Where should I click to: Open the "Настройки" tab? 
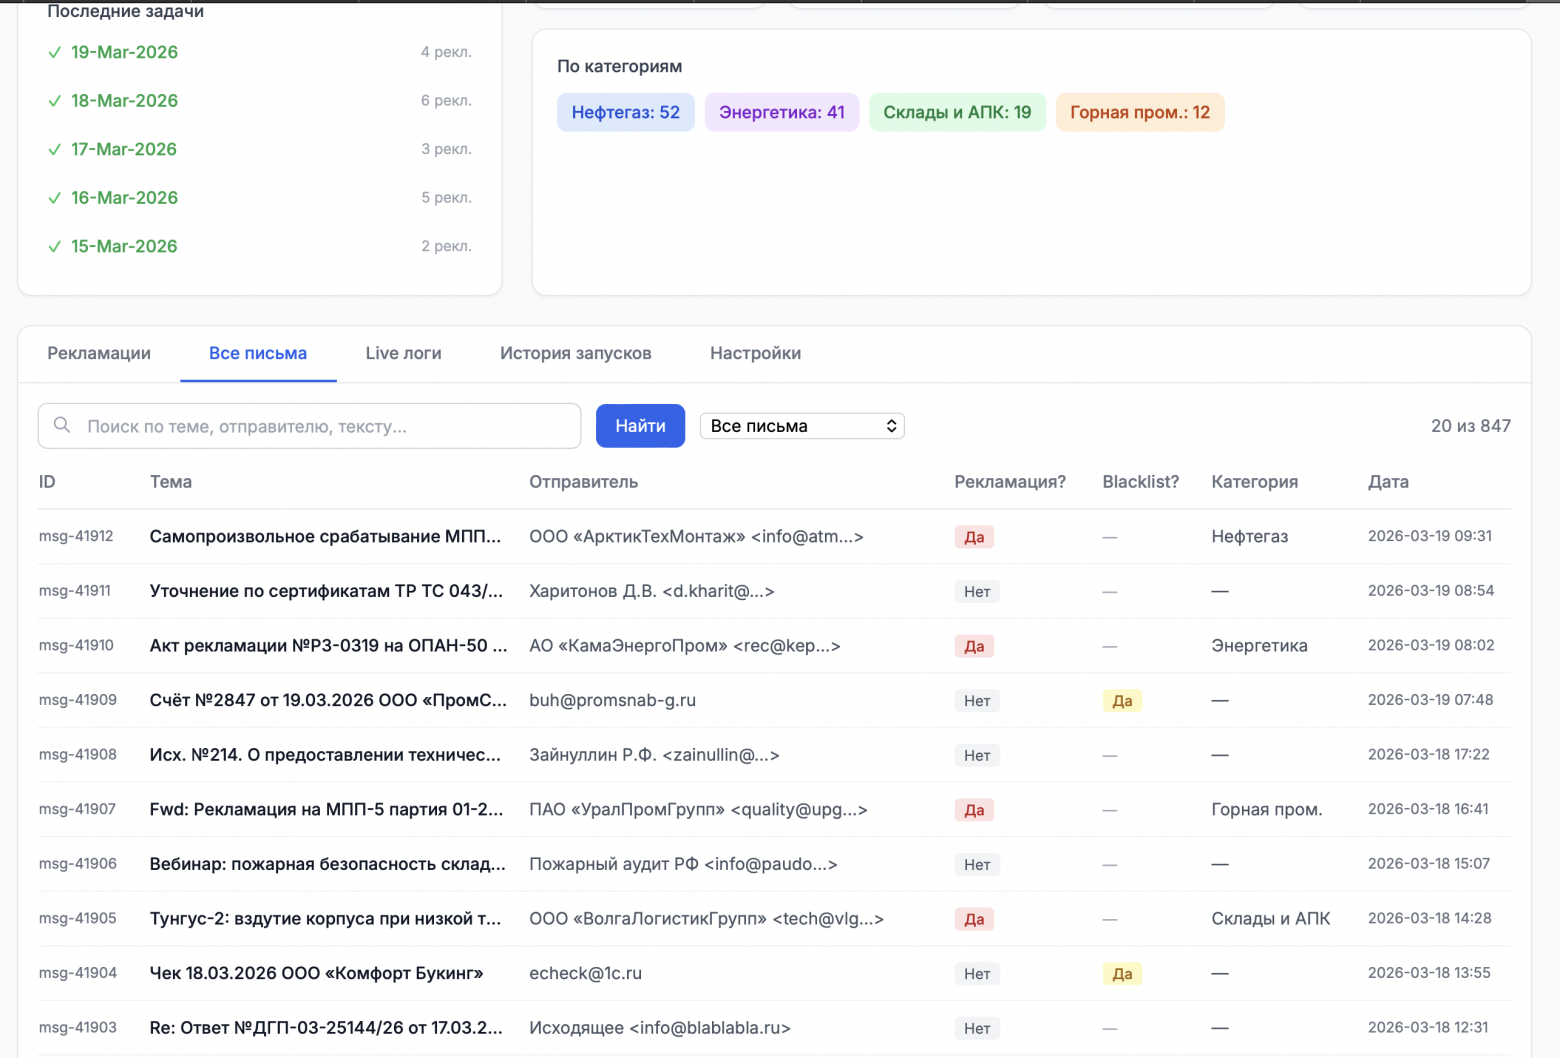pyautogui.click(x=755, y=353)
